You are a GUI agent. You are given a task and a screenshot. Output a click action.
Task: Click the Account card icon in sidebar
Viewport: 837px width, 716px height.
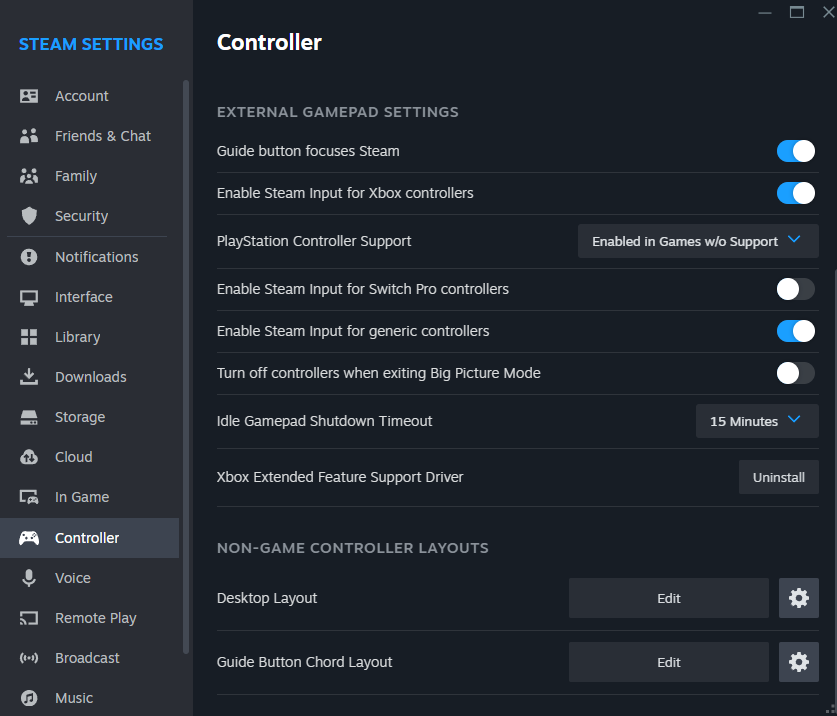tap(29, 96)
